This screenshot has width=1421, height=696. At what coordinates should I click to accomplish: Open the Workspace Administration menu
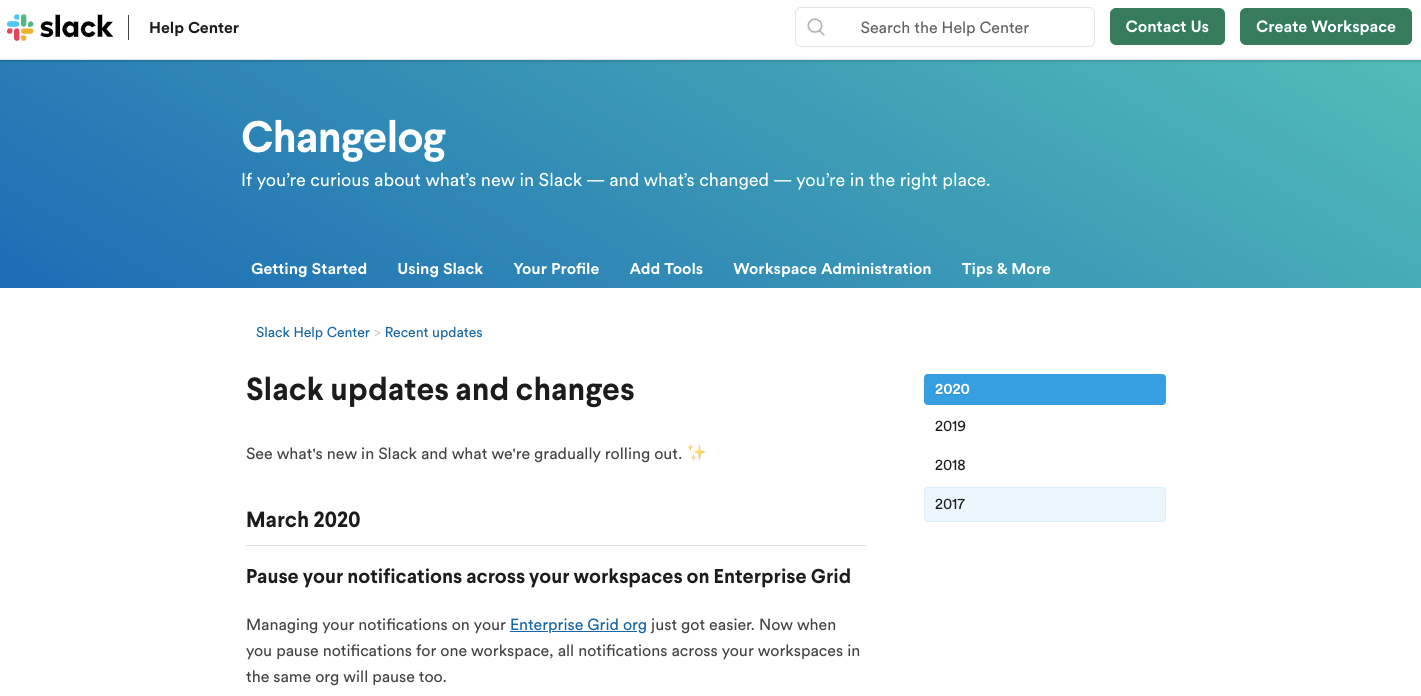pyautogui.click(x=832, y=268)
